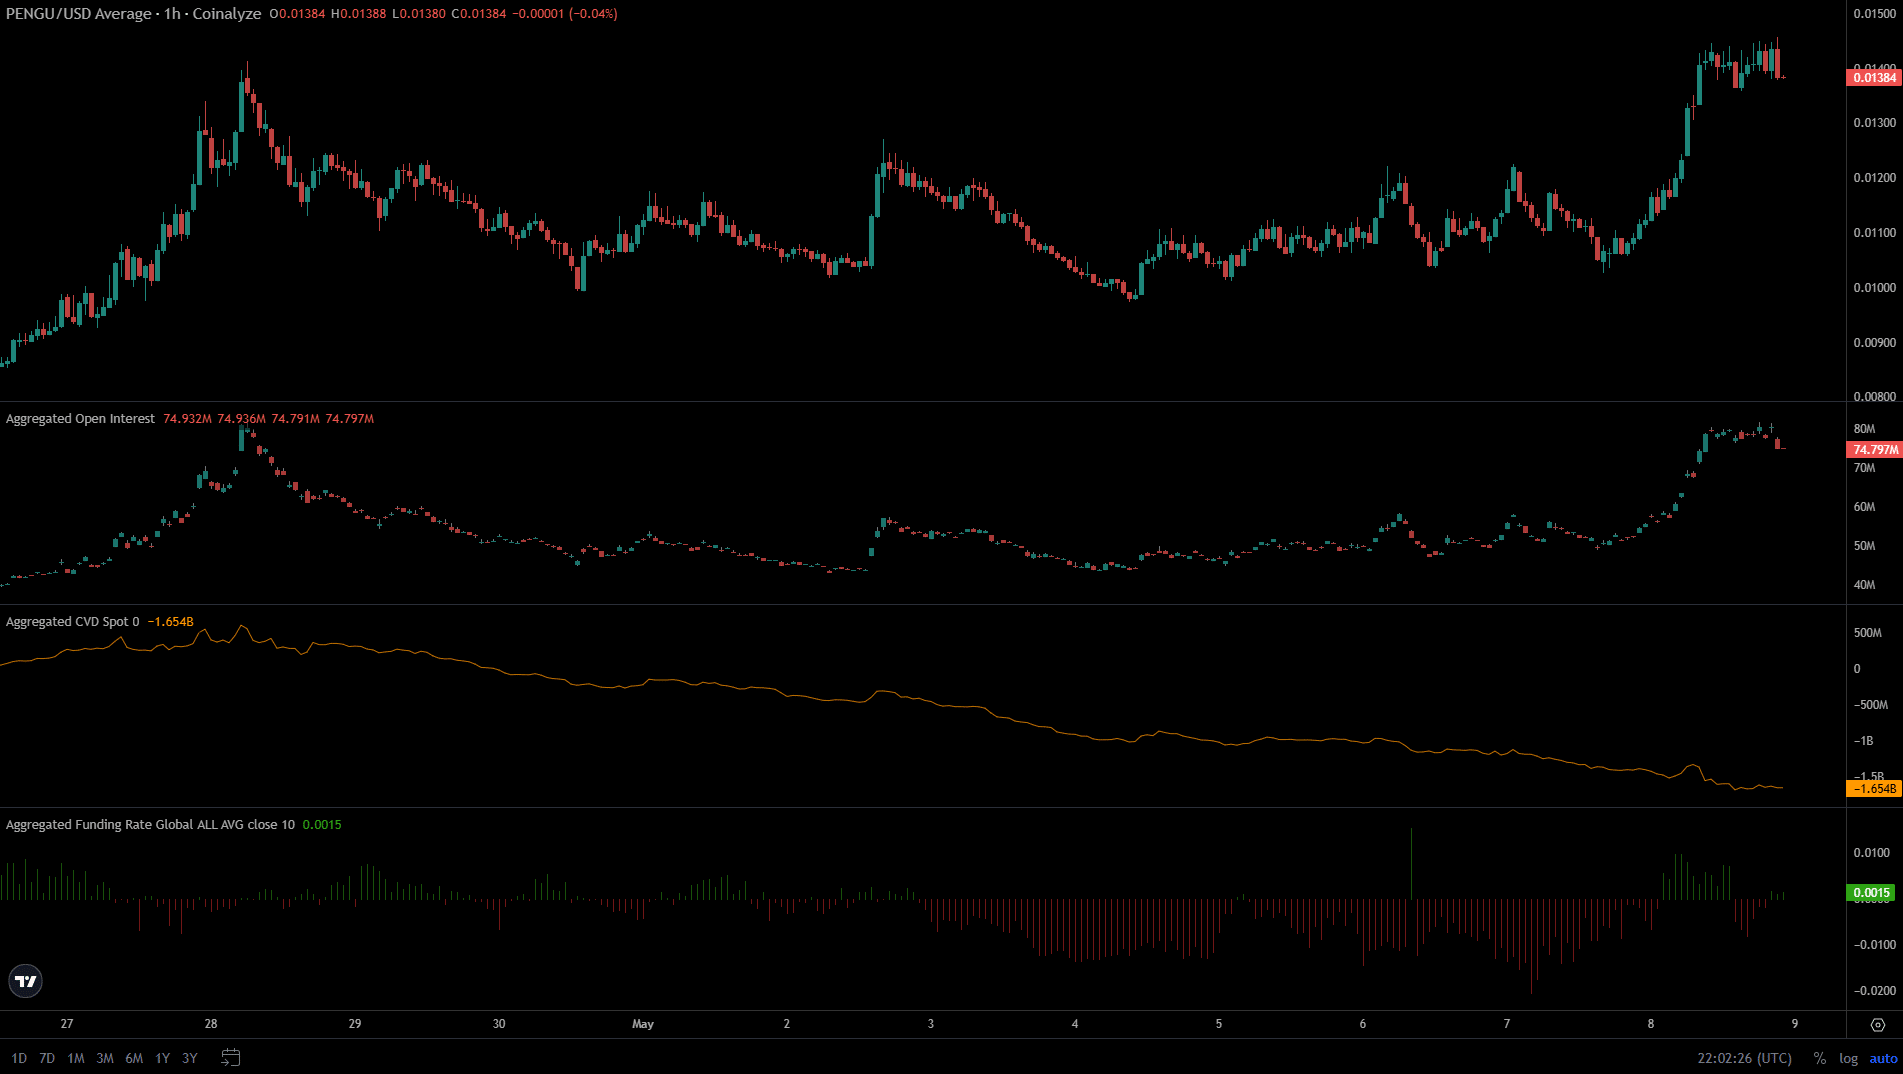Image resolution: width=1903 pixels, height=1074 pixels.
Task: Choose the 1Y date range
Action: [162, 1058]
